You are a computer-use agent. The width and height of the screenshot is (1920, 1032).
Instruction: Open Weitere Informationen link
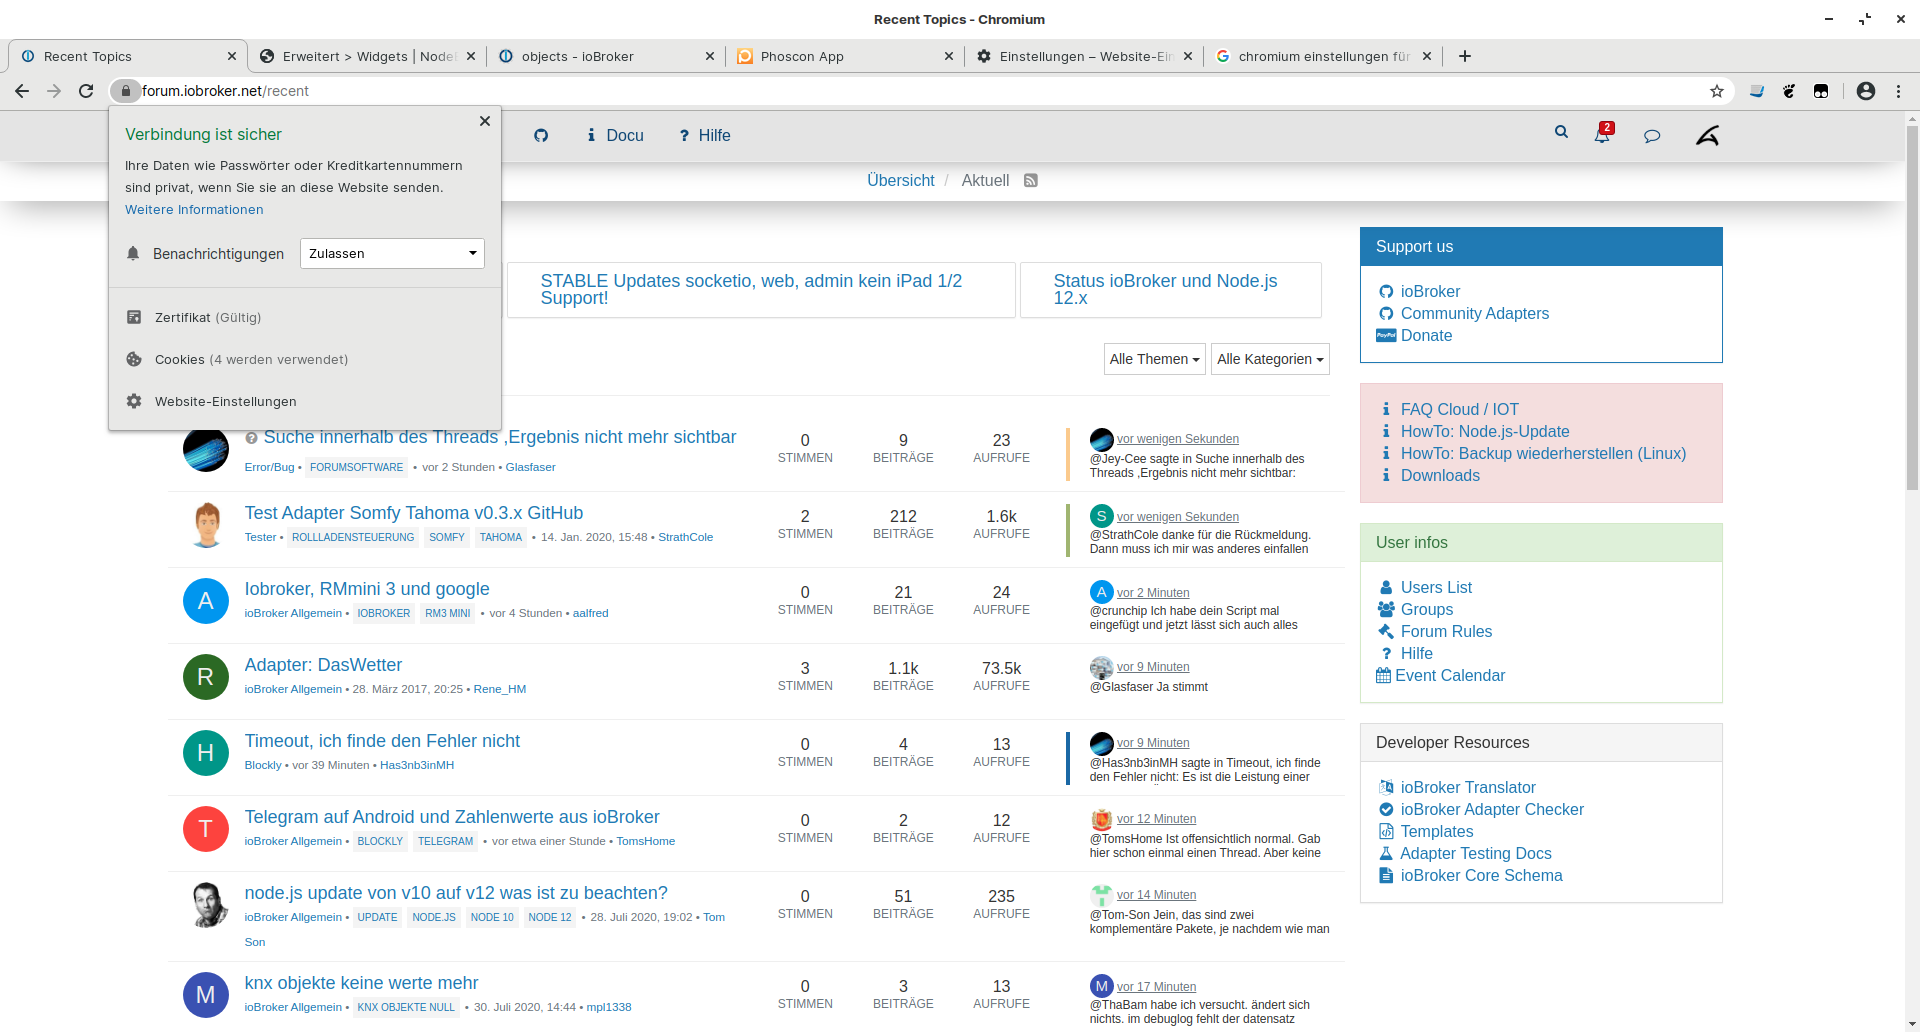(x=194, y=210)
